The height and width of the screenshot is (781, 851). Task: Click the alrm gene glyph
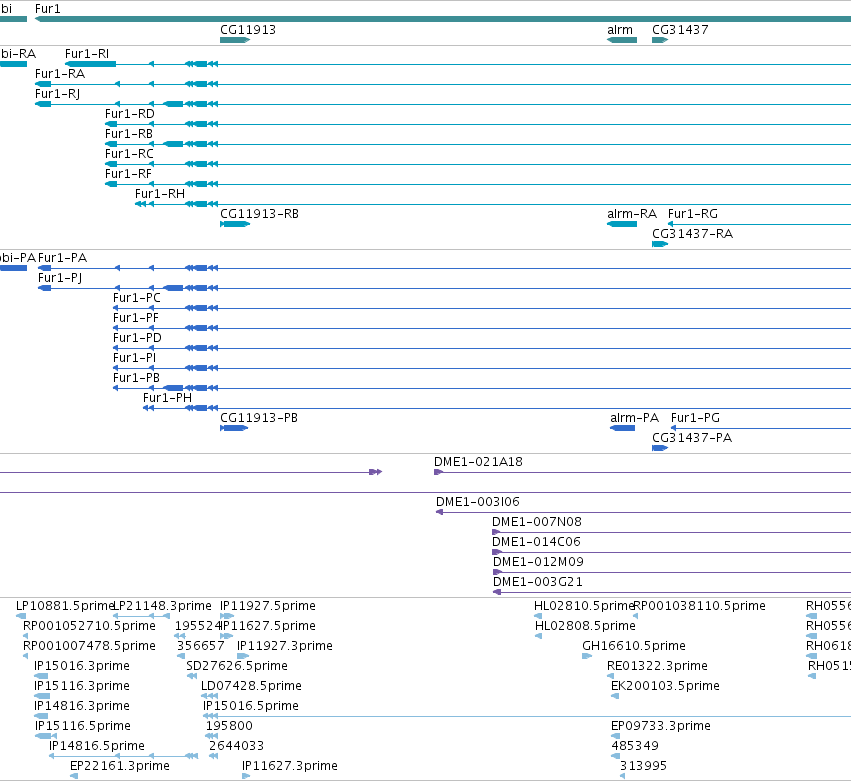(622, 40)
